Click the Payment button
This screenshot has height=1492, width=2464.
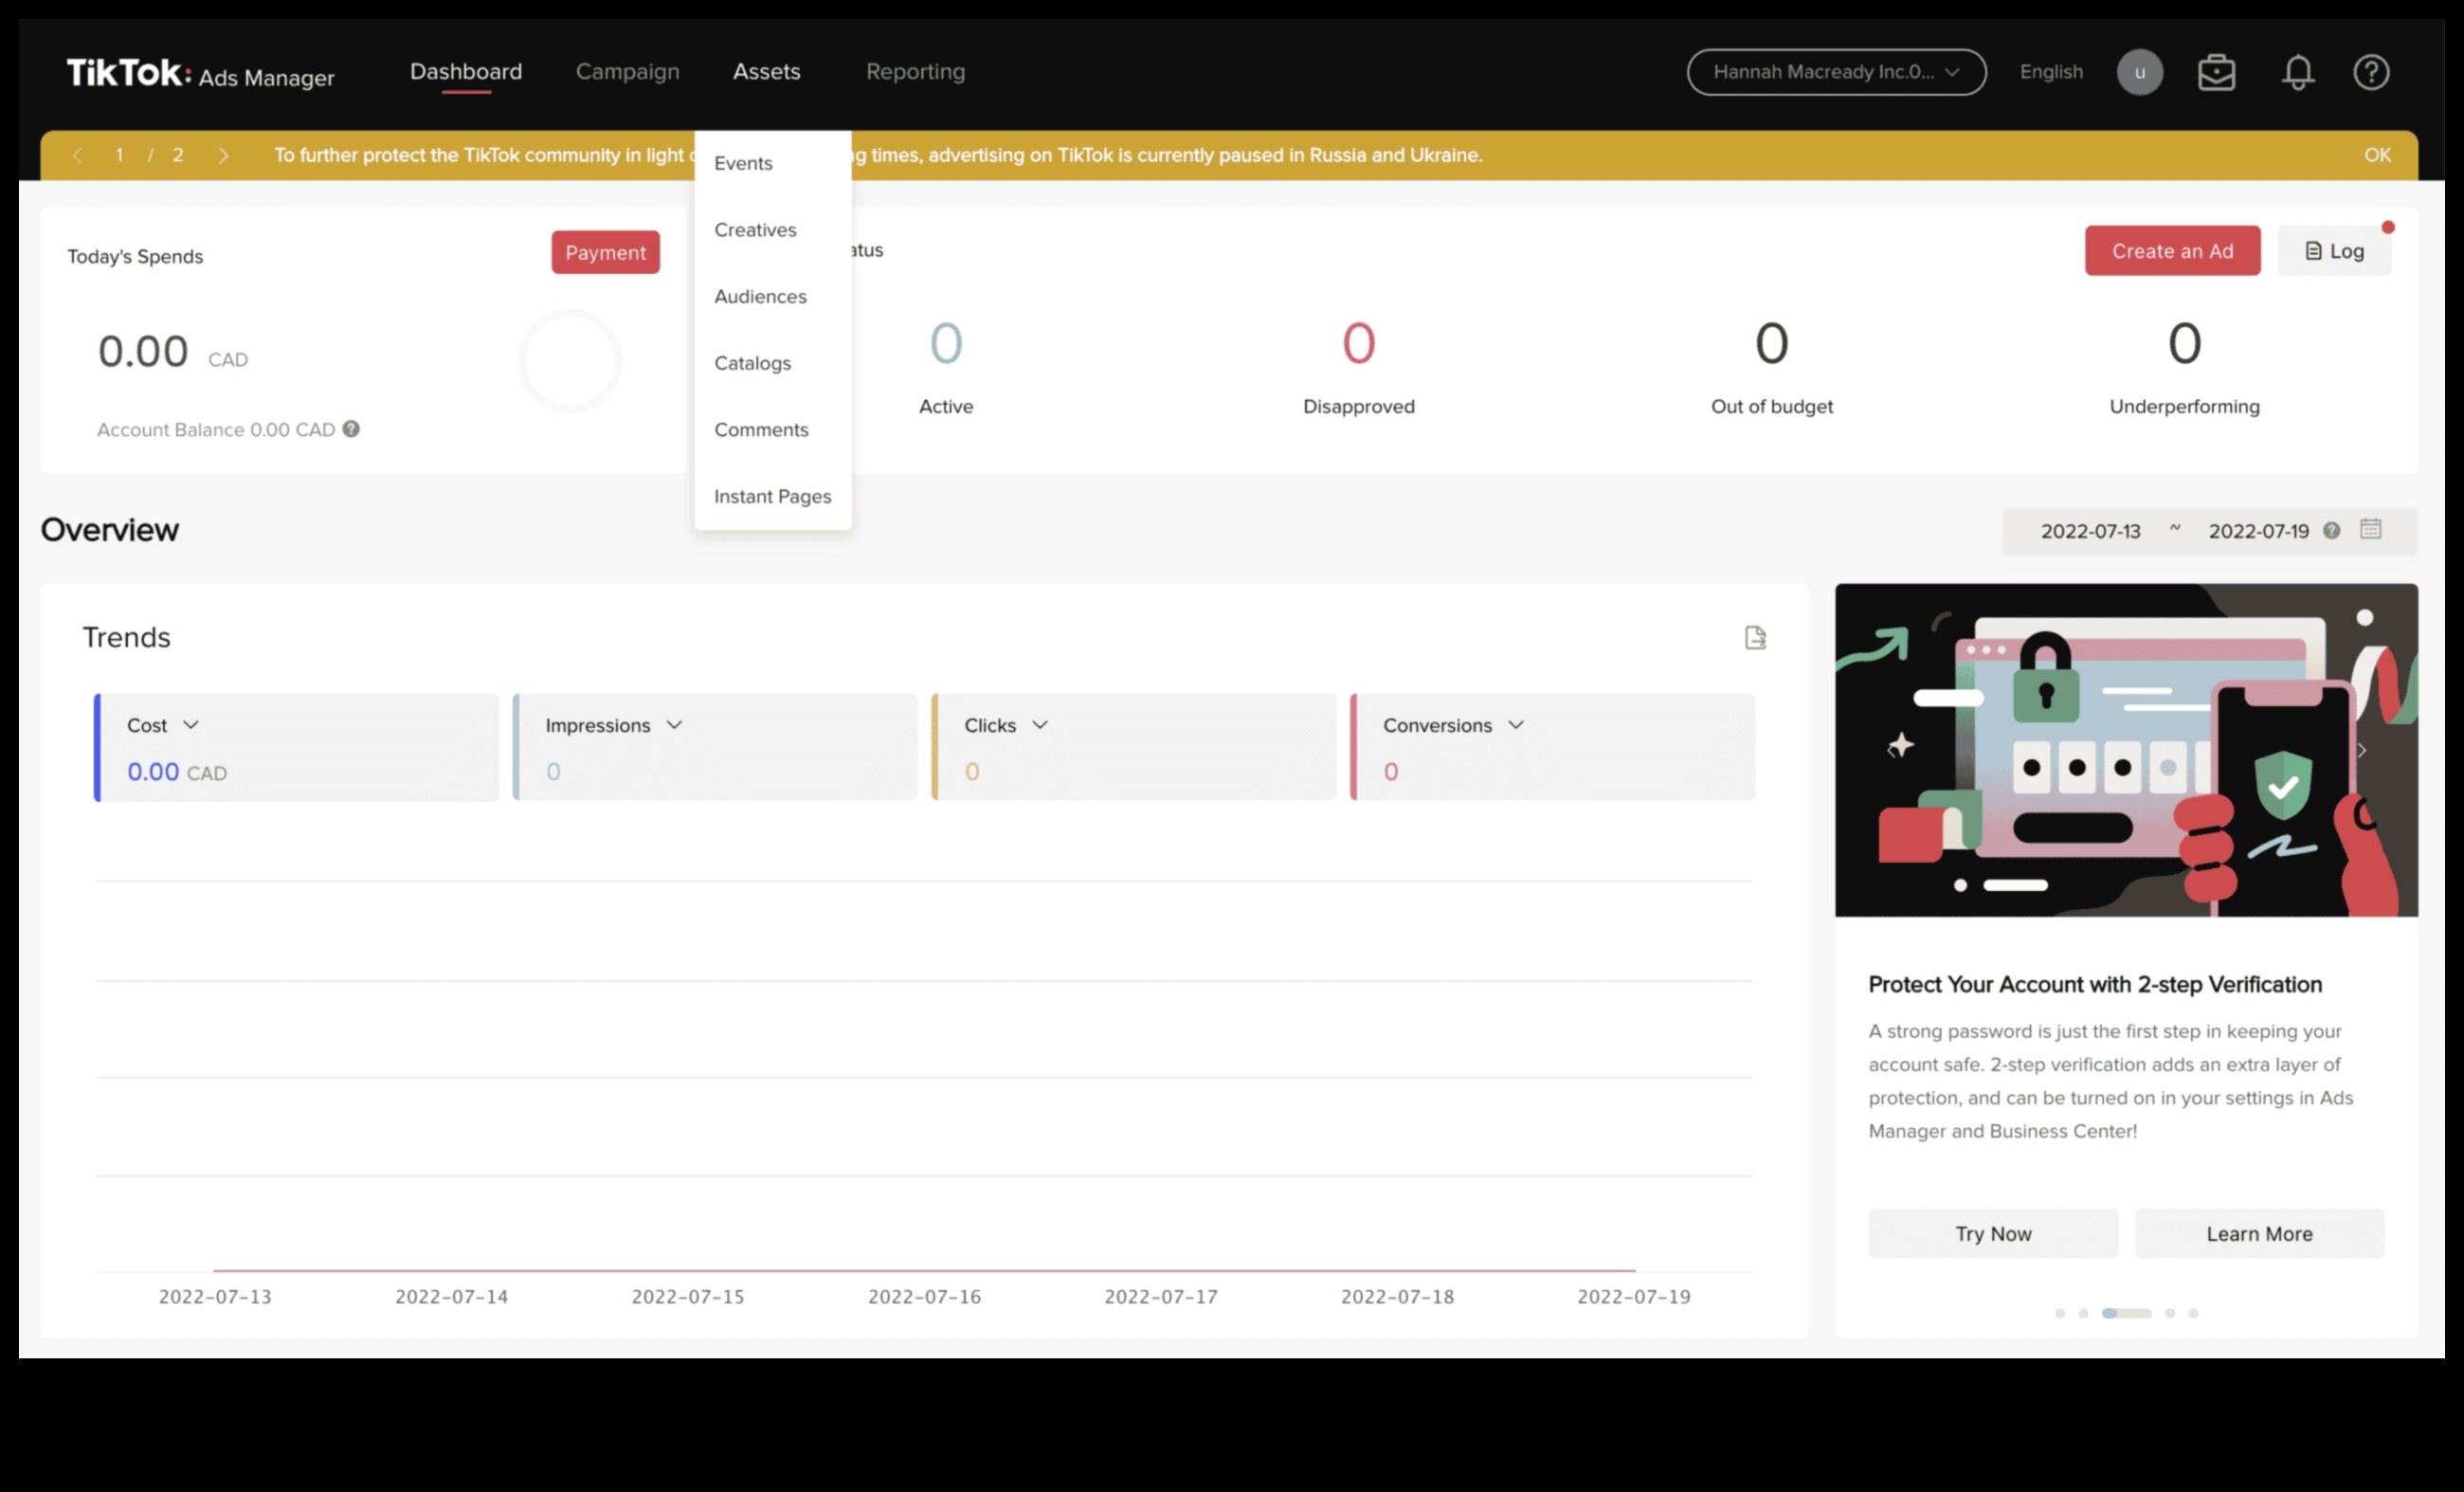click(606, 251)
